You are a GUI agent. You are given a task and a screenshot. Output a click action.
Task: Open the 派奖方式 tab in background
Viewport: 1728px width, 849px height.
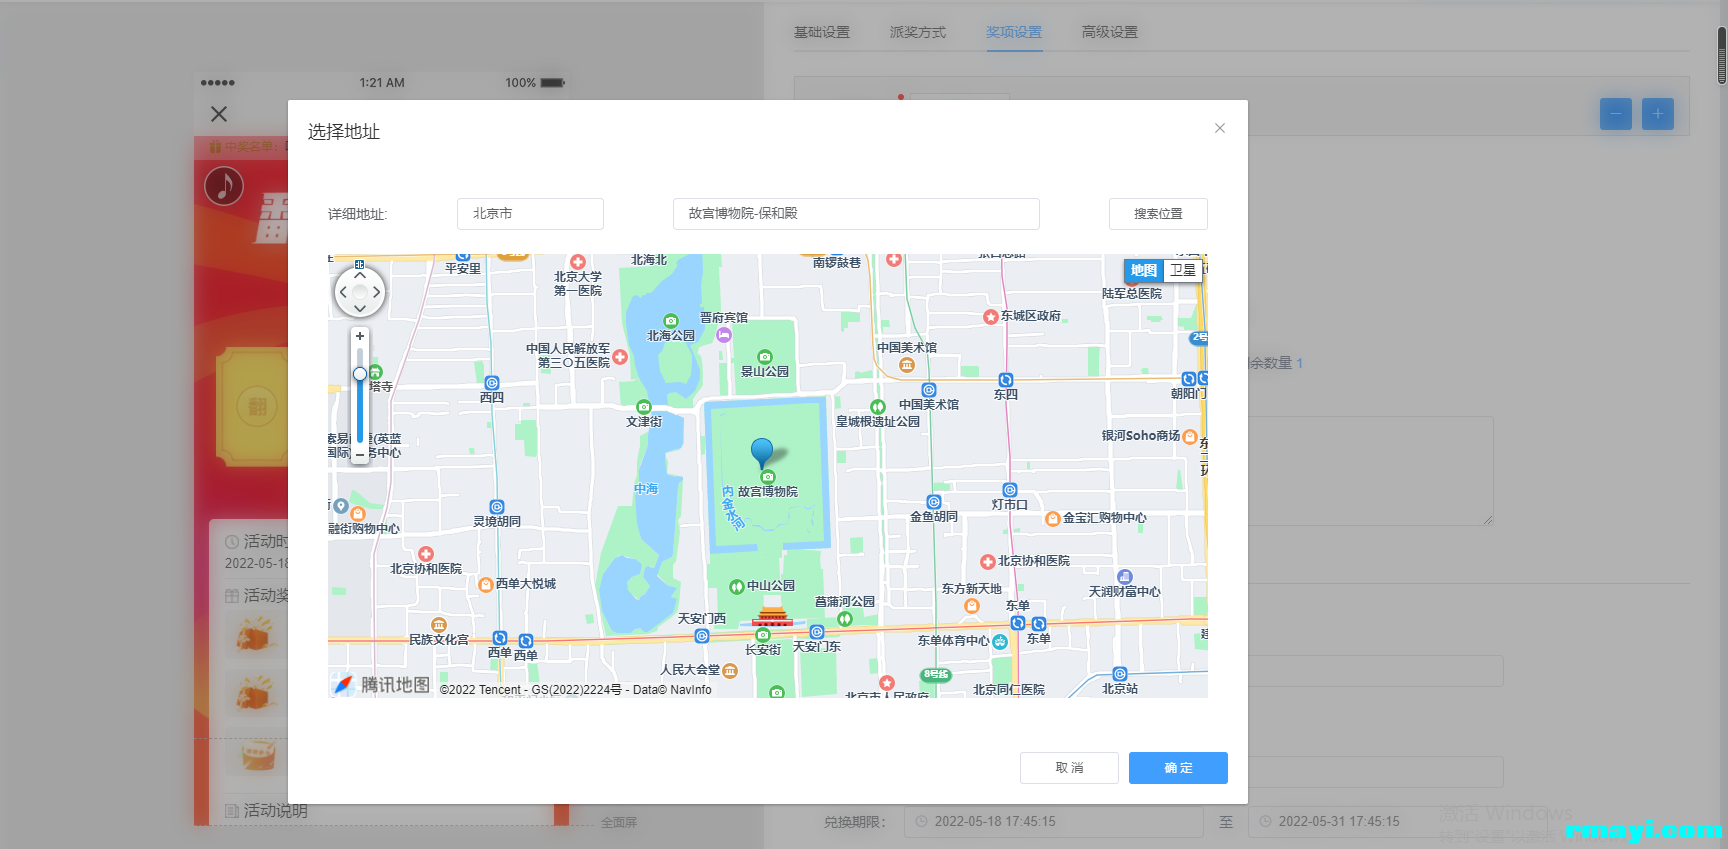[918, 32]
